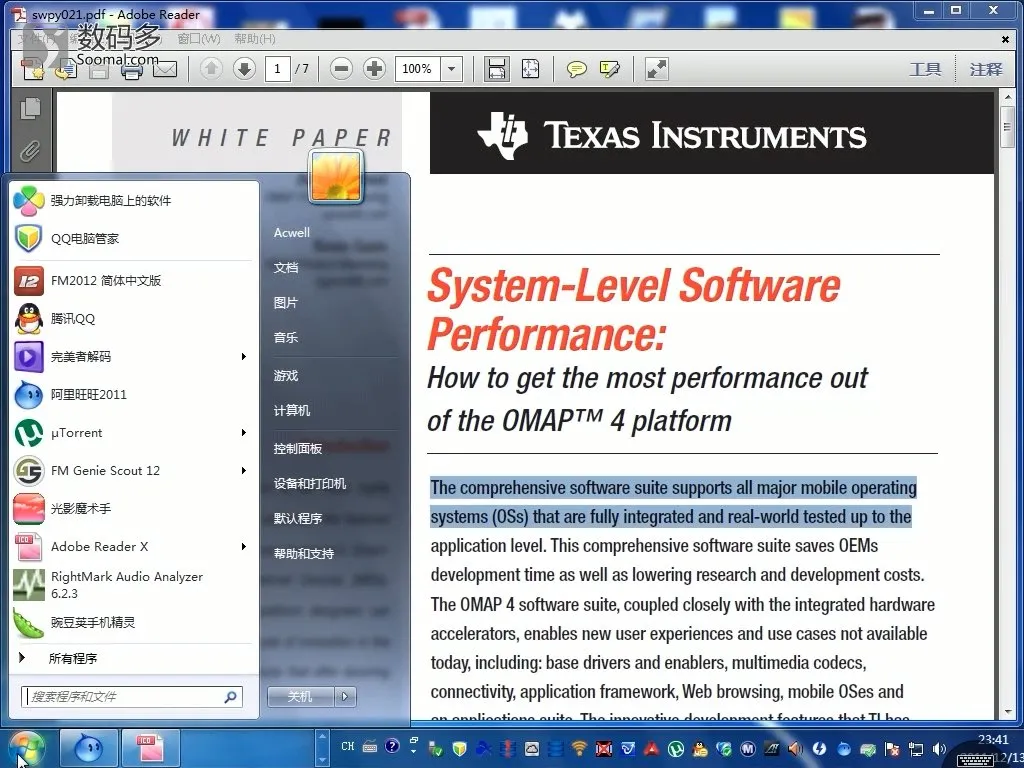
Task: Open the QQ penguin tray icon
Action: click(x=699, y=748)
